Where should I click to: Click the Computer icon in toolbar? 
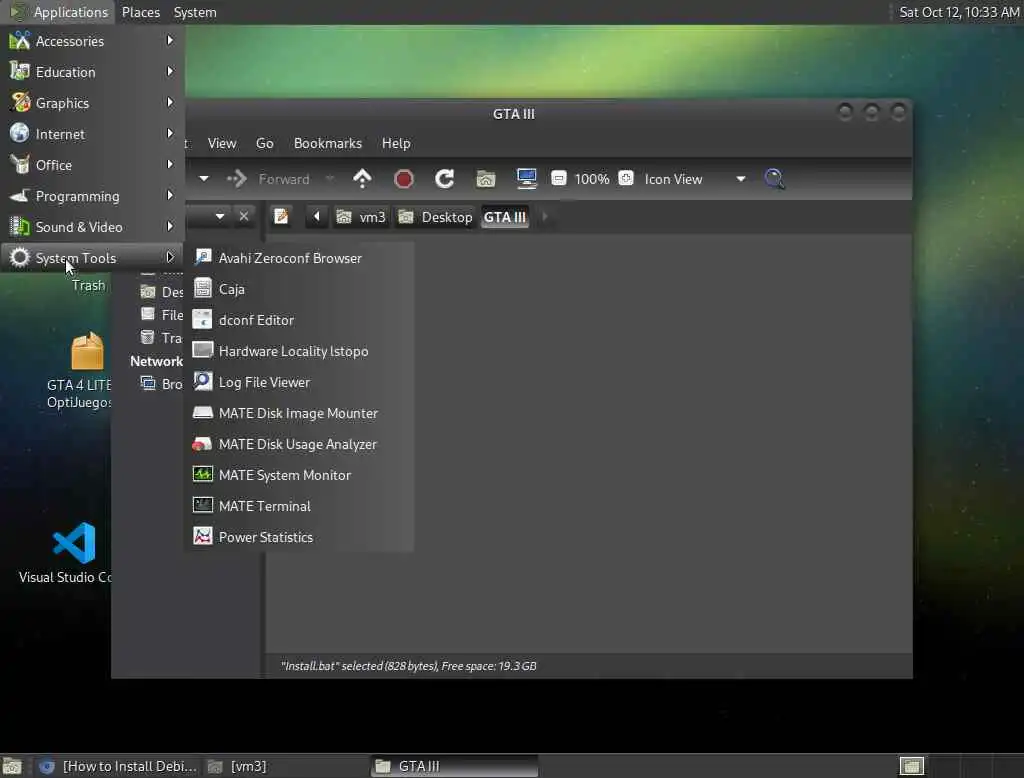526,178
